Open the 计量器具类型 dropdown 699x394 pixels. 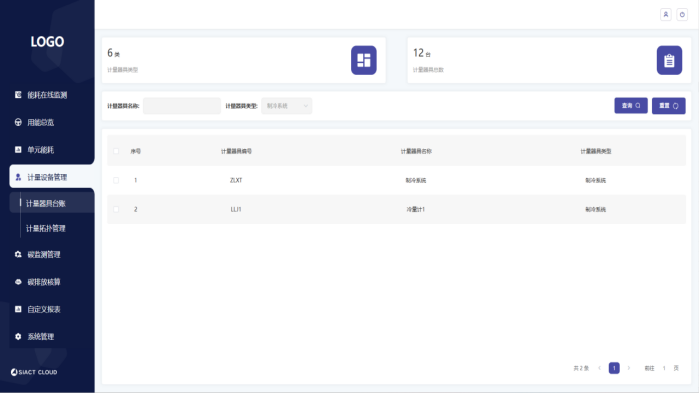[287, 106]
